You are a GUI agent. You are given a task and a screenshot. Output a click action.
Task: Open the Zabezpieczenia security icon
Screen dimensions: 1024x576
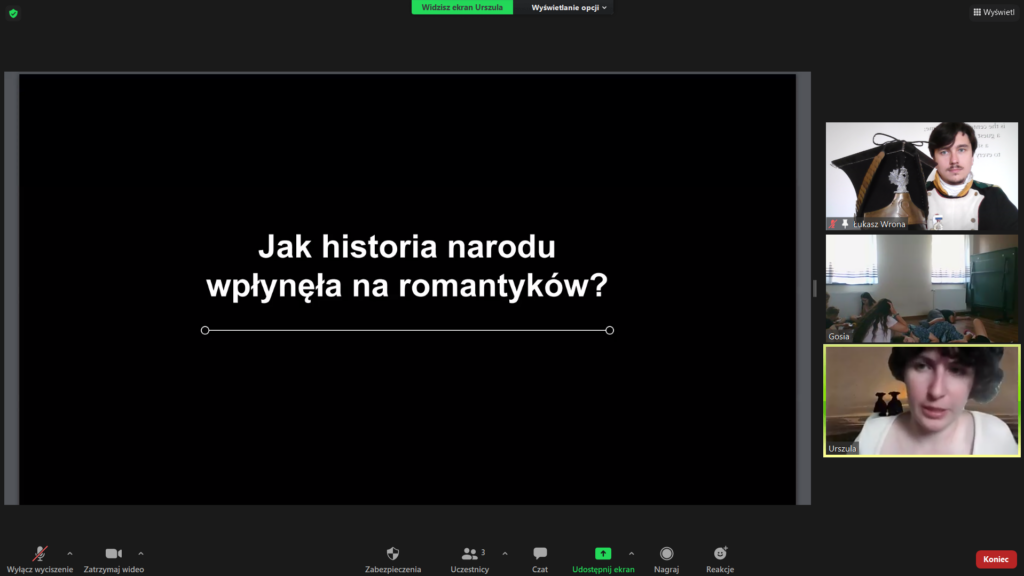[x=393, y=554]
